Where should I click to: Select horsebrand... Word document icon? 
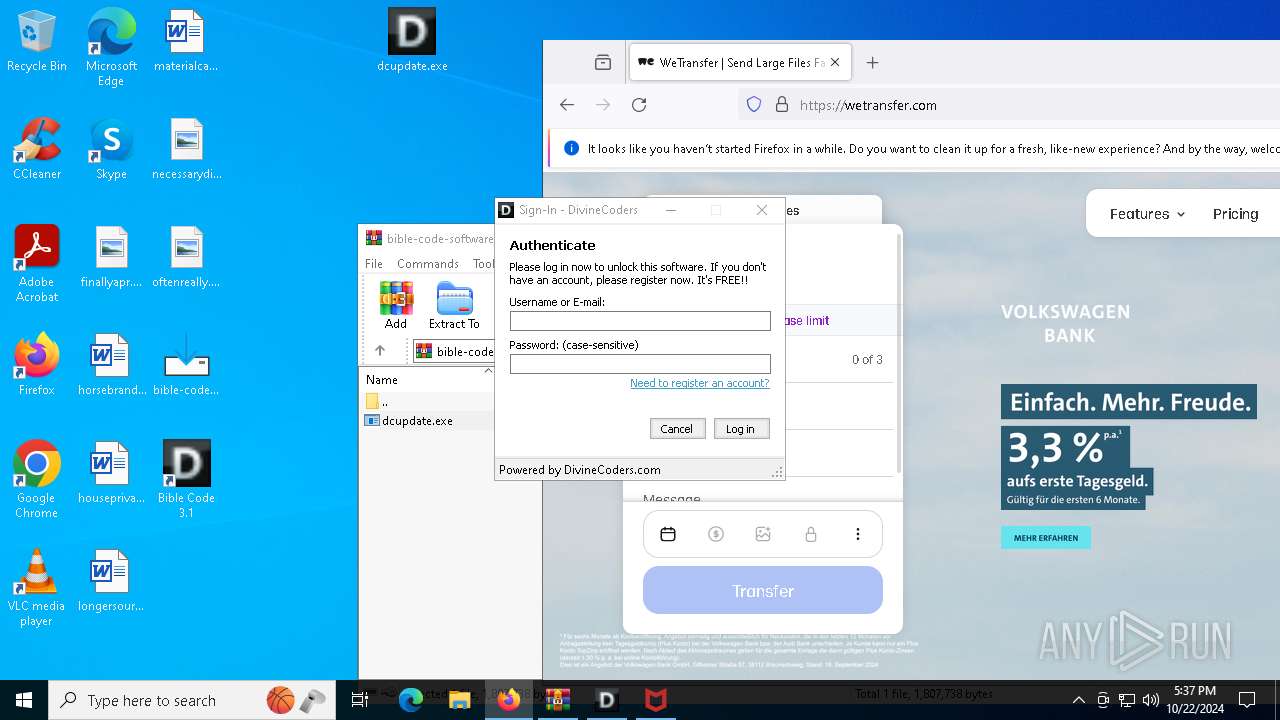tap(111, 365)
